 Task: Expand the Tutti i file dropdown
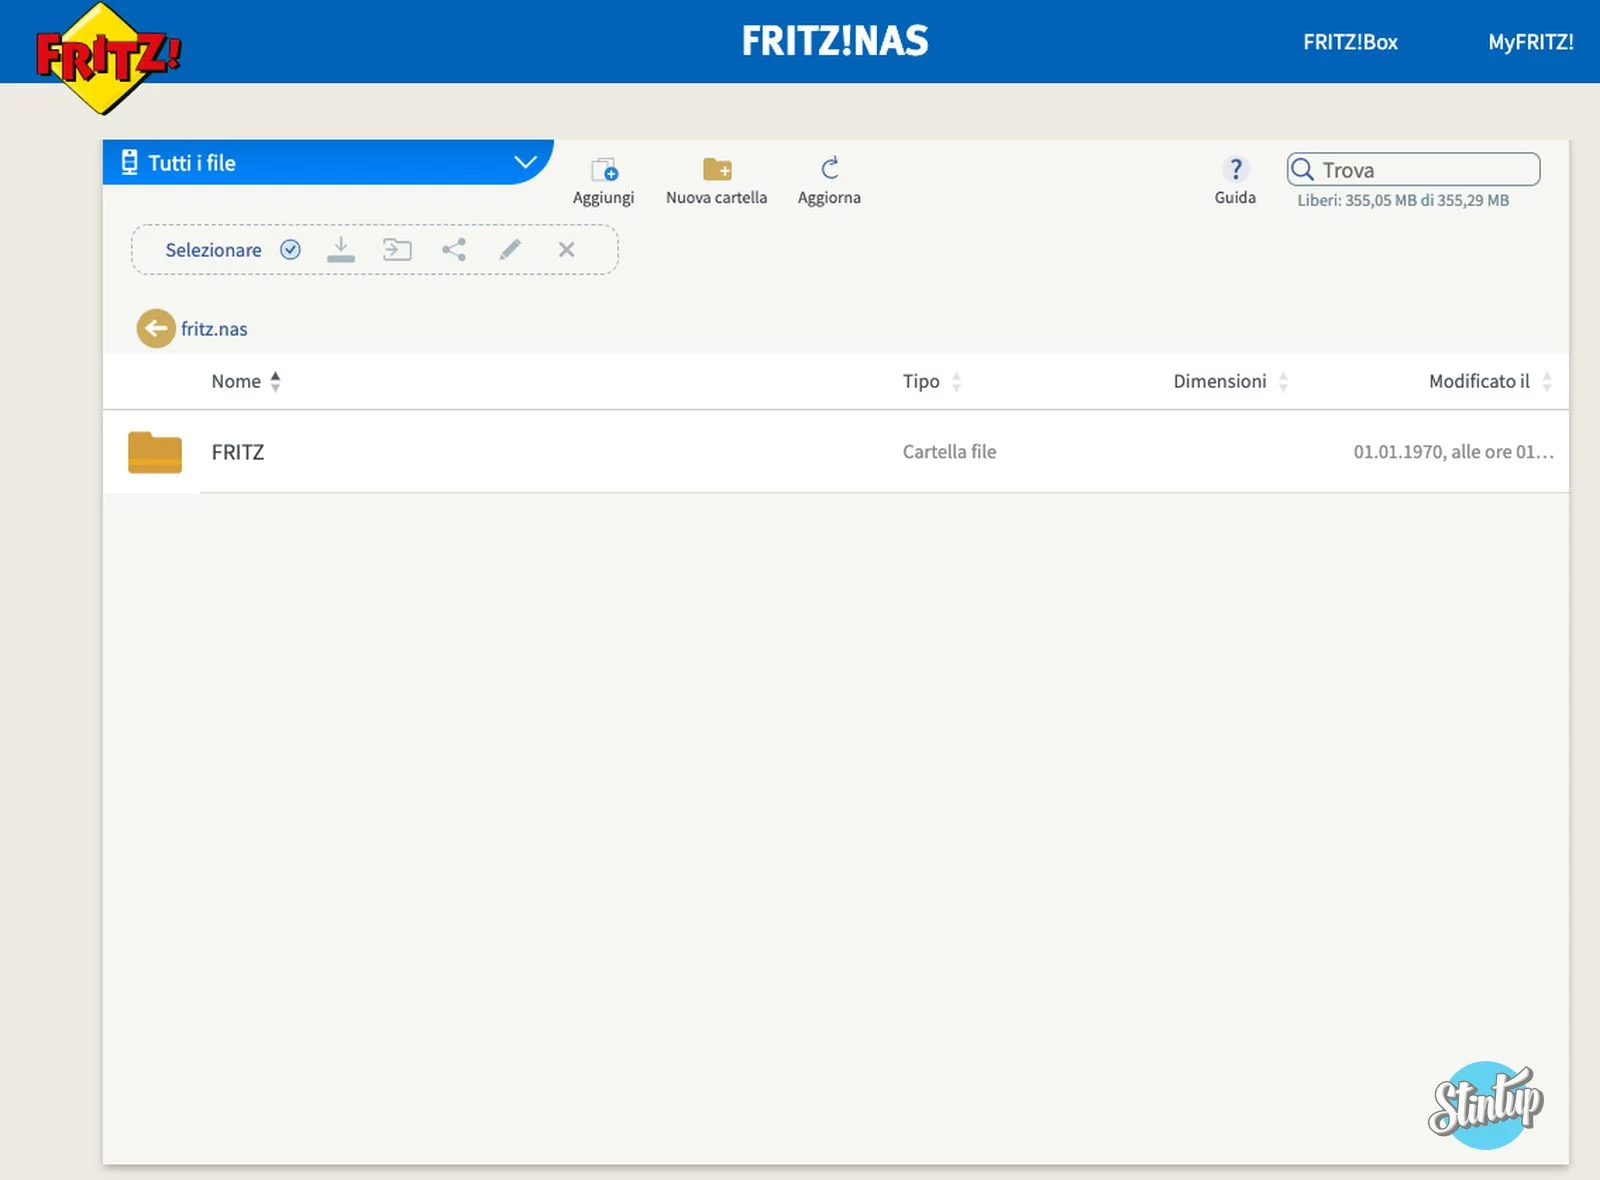click(x=525, y=162)
